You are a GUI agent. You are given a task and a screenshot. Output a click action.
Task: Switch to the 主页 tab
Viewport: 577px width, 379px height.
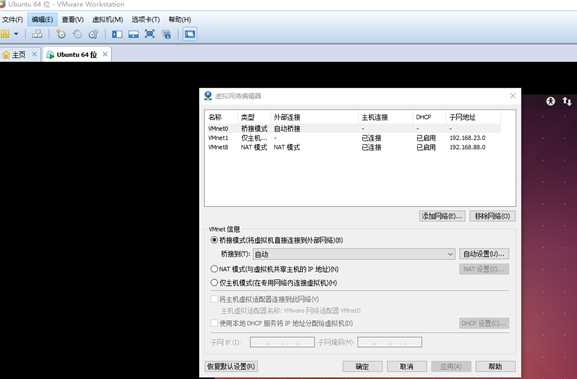(x=18, y=55)
